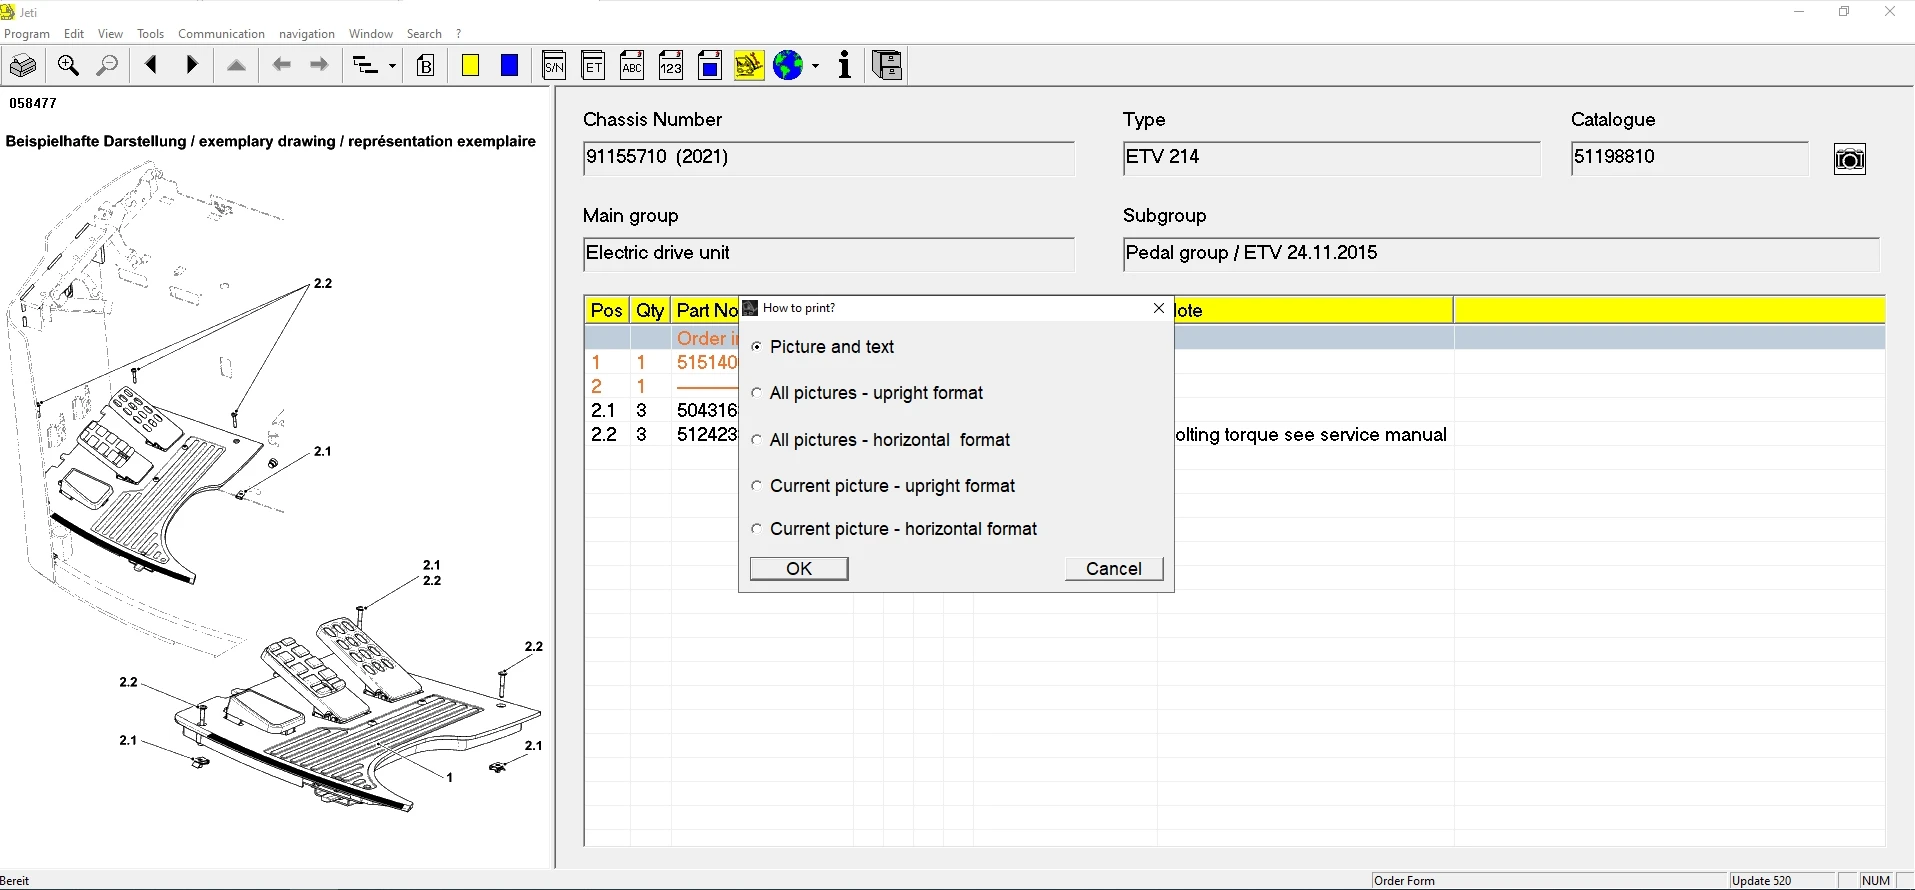Click the 'B' document icon
The height and width of the screenshot is (890, 1915).
click(x=426, y=66)
